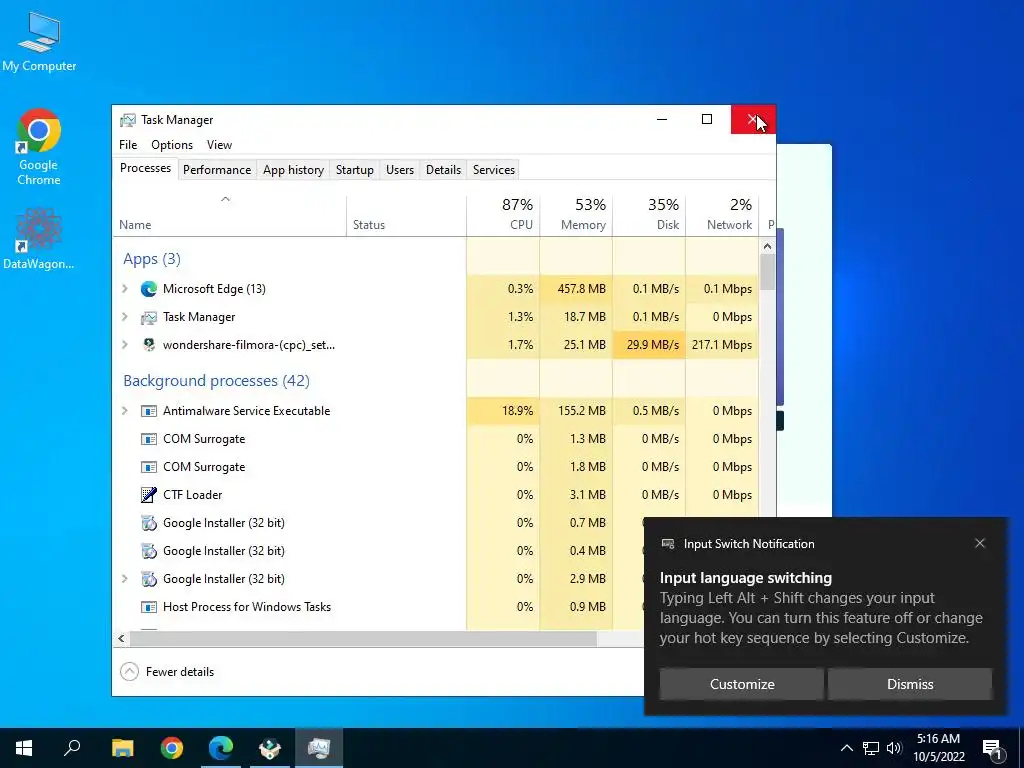Open the Google Chrome desktop shortcut
Viewport: 1024px width, 768px height.
tap(39, 147)
